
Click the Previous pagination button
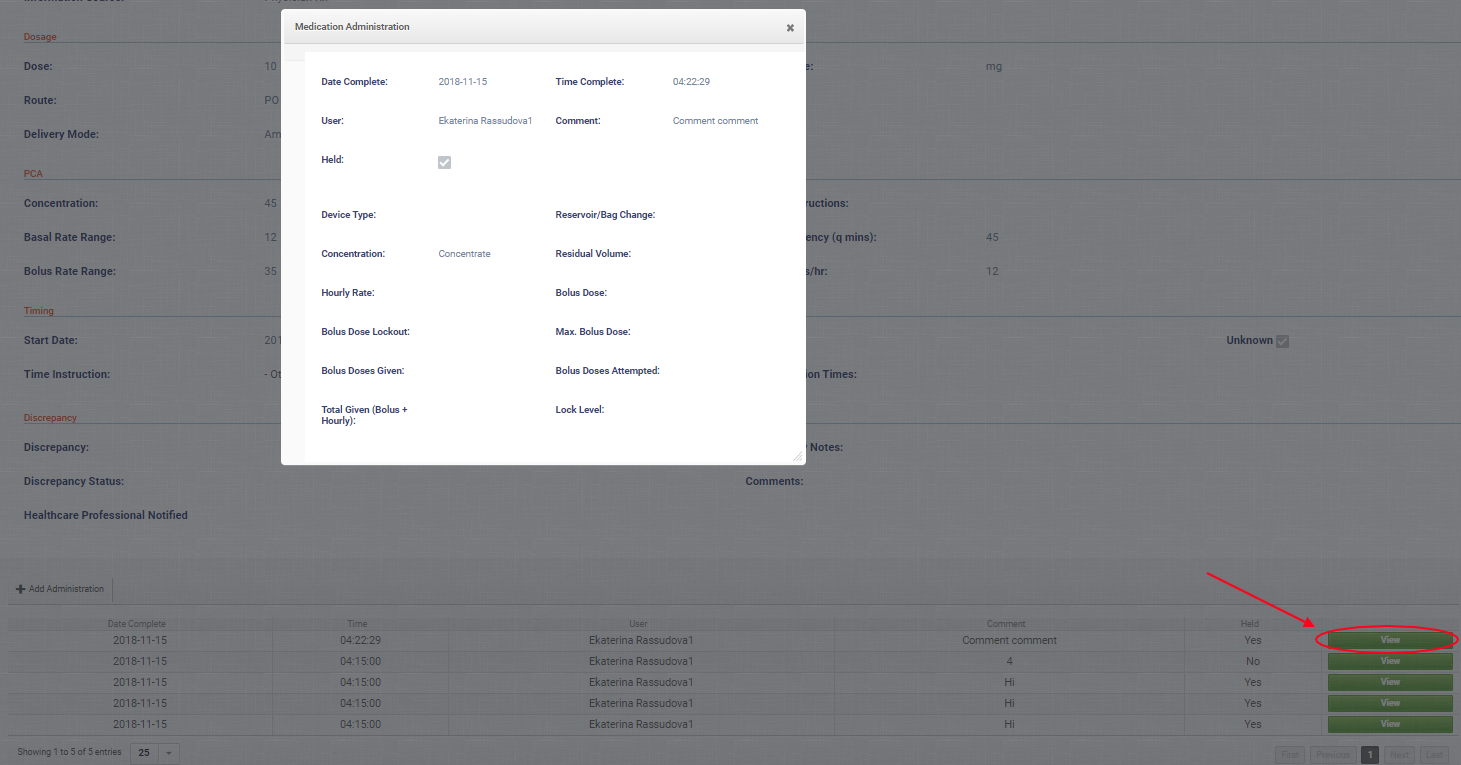1332,755
